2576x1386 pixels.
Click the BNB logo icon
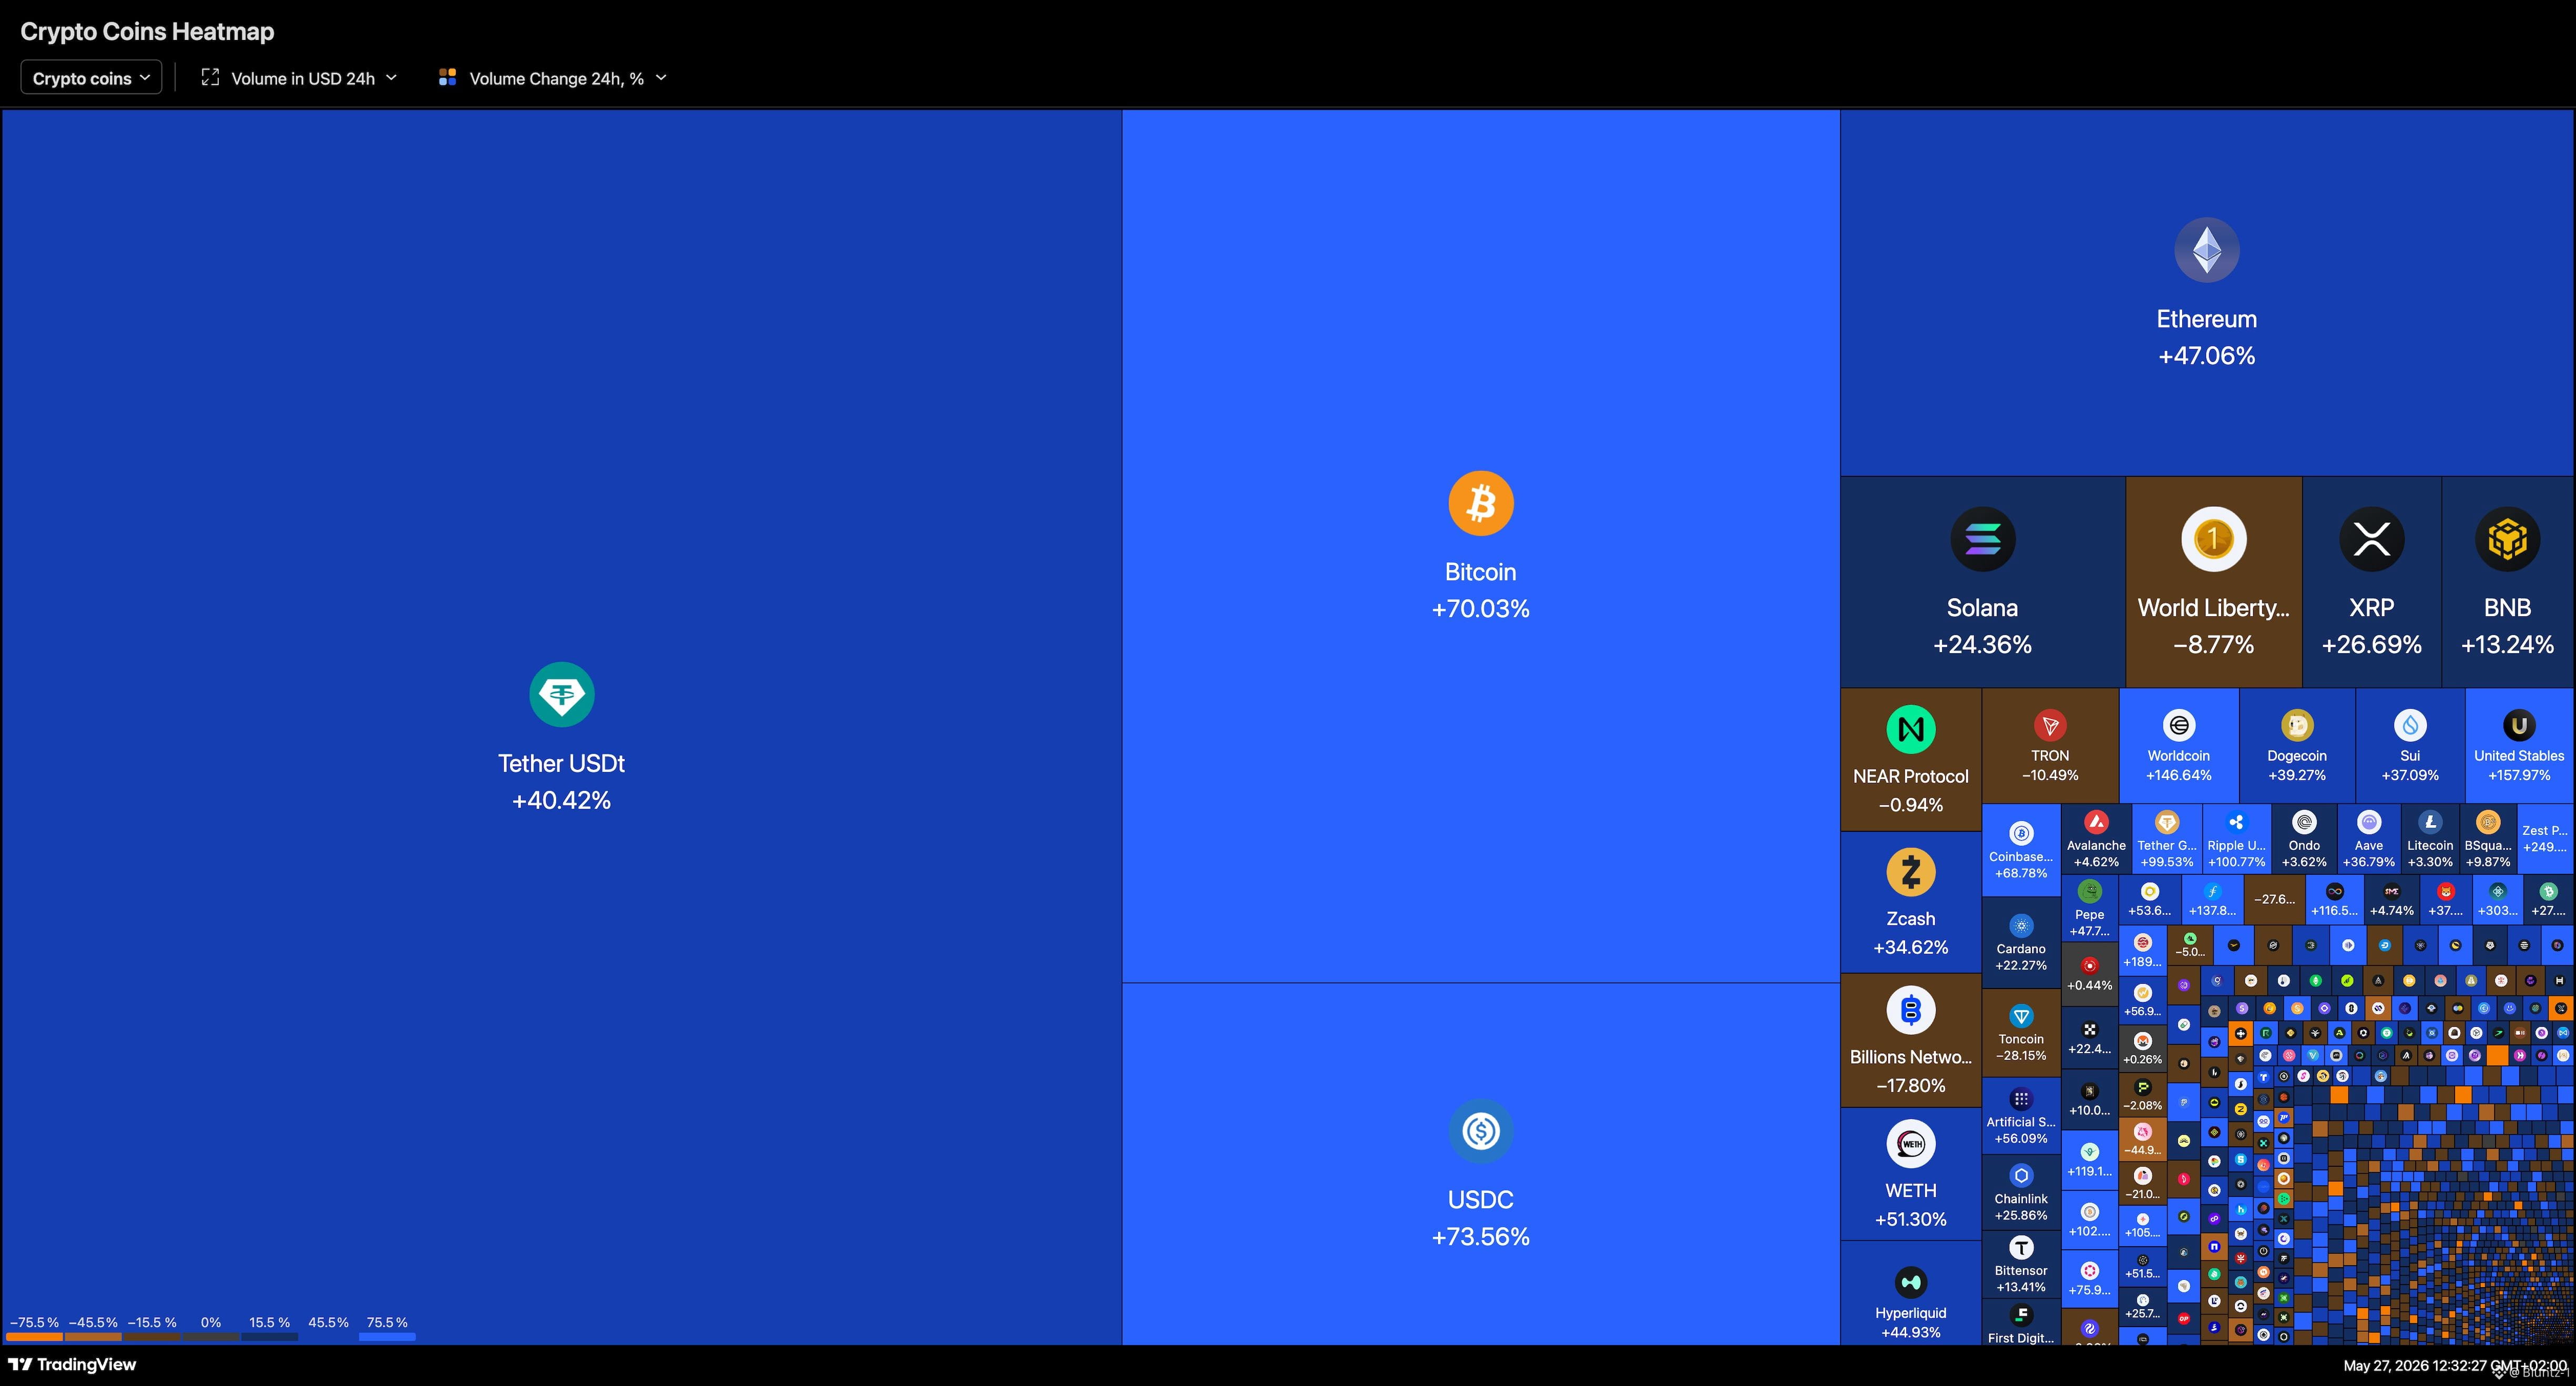(x=2508, y=539)
